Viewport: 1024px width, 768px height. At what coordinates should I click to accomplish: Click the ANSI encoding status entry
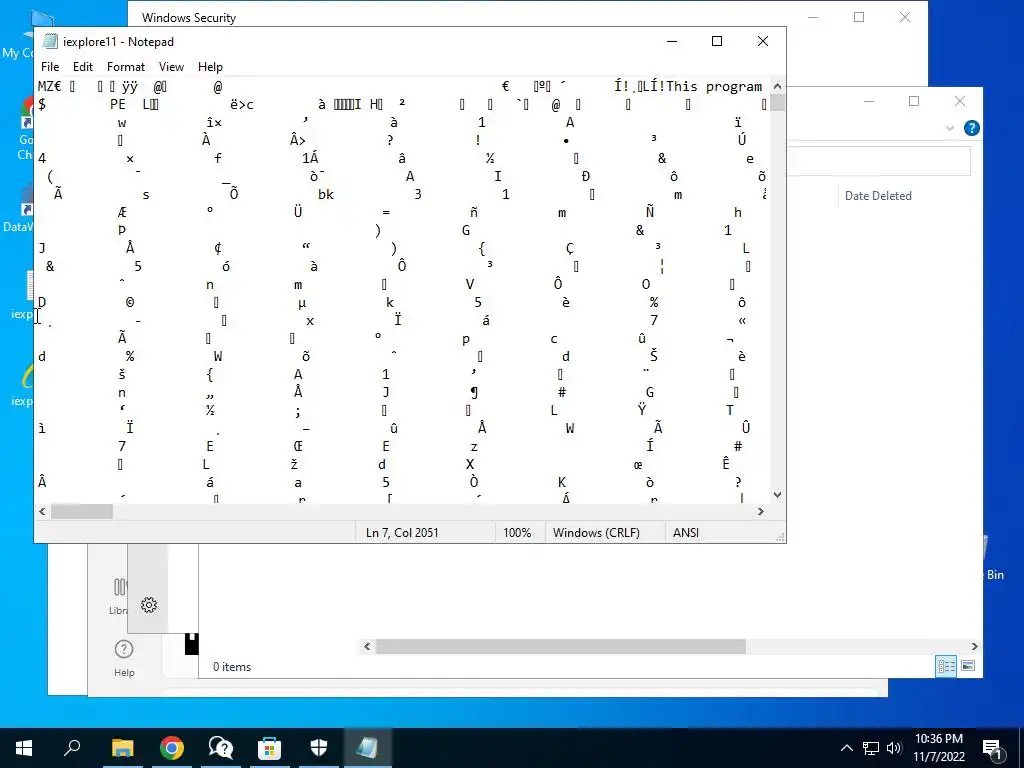(x=686, y=532)
